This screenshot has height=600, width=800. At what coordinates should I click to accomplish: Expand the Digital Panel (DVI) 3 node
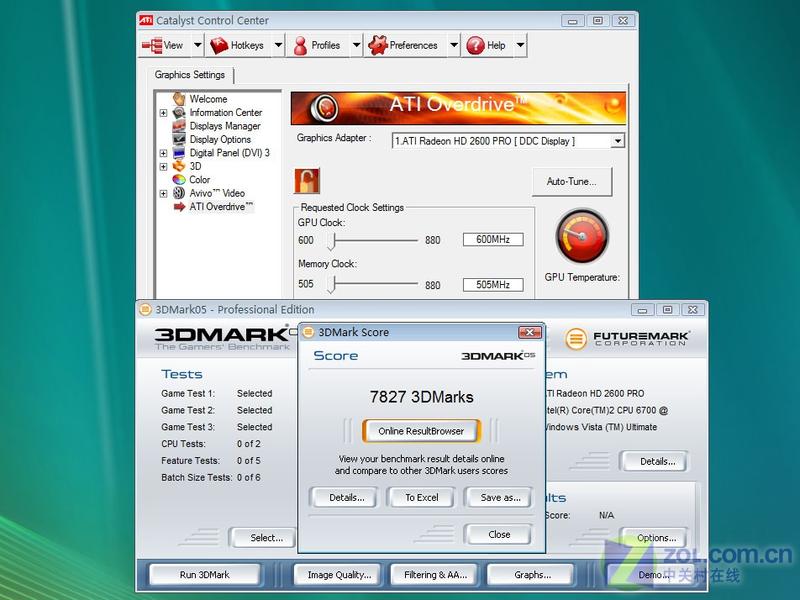[x=163, y=153]
